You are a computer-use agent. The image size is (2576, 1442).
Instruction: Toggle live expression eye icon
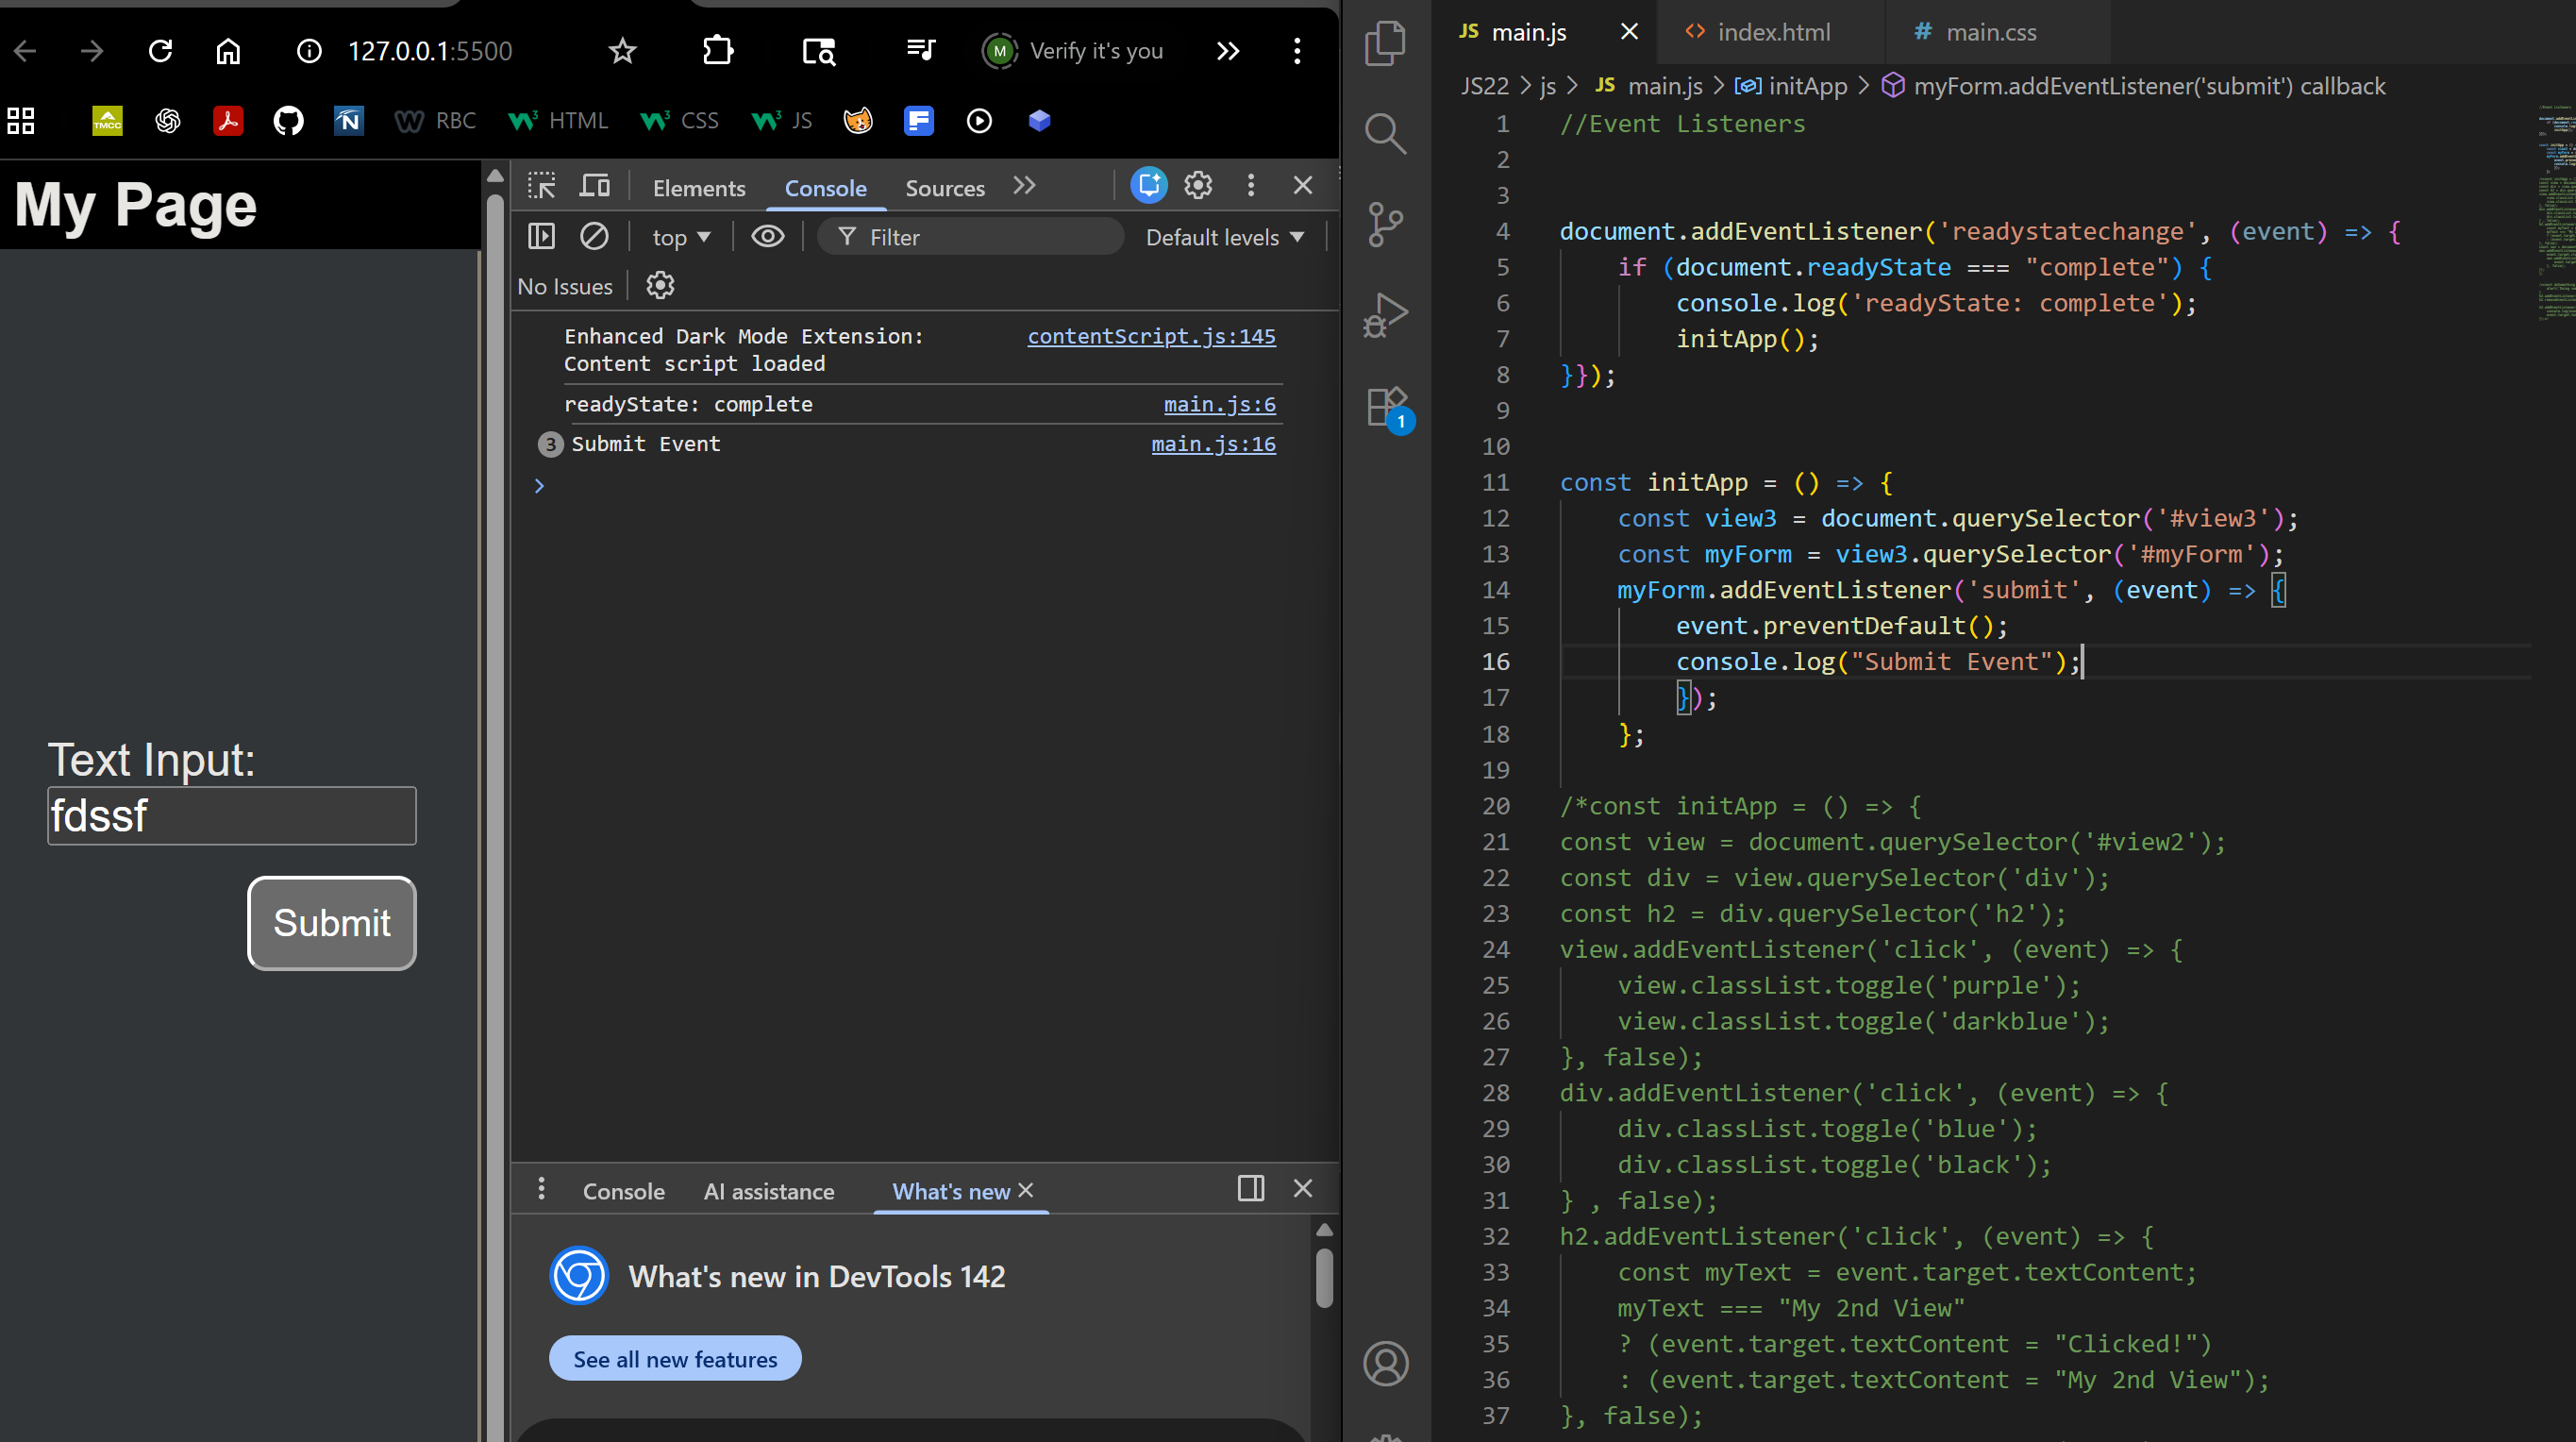tap(767, 237)
